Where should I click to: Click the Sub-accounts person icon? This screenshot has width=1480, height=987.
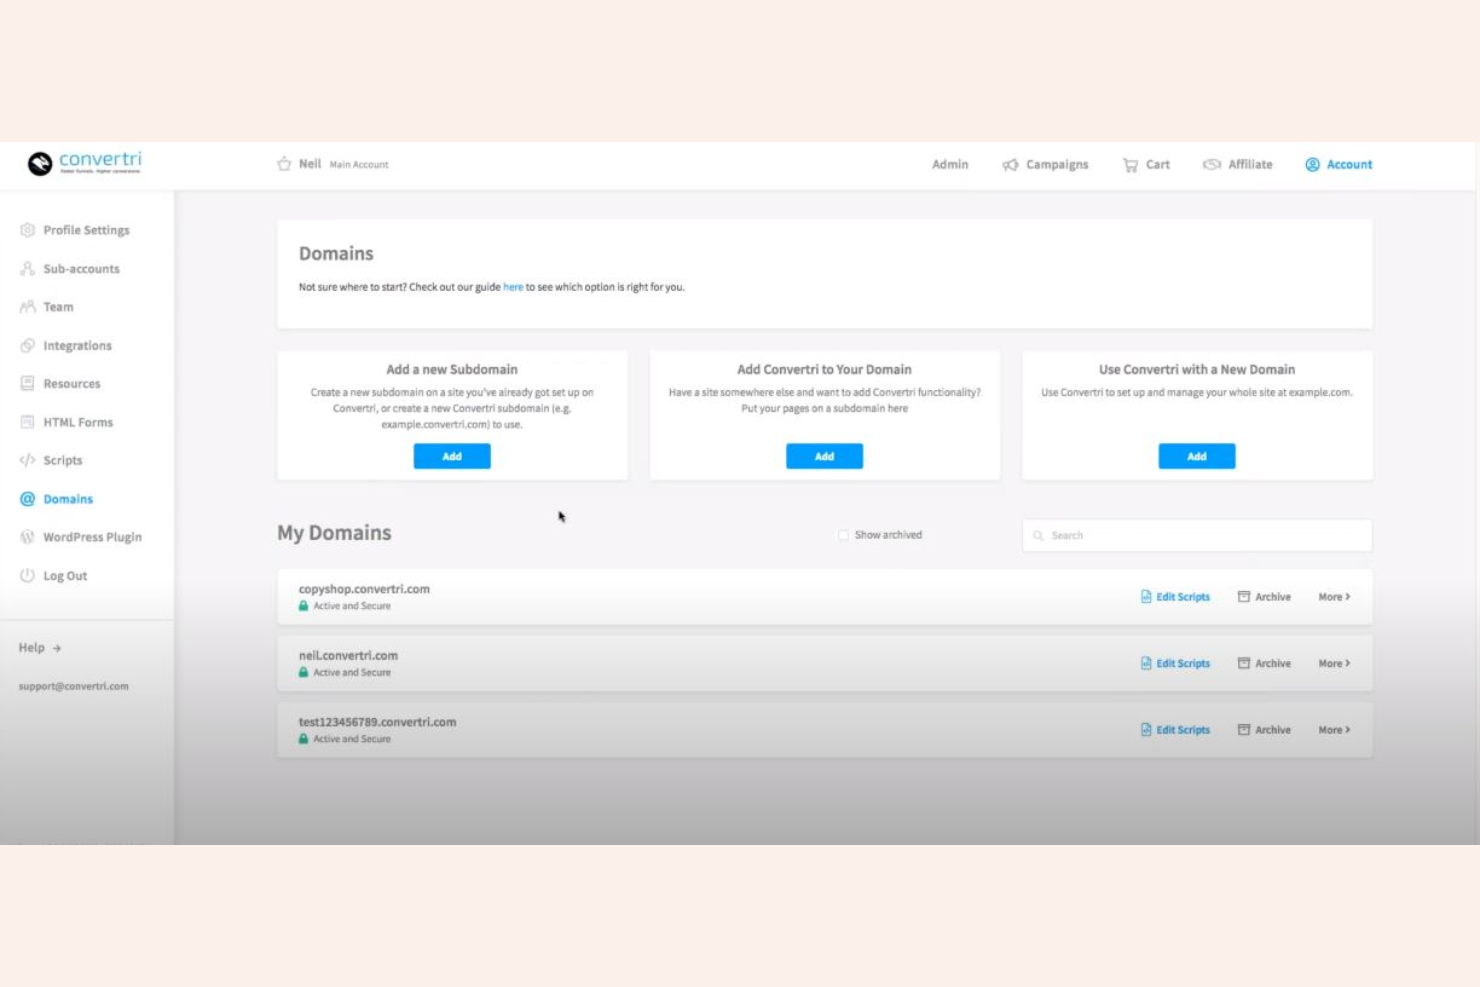[x=28, y=269]
